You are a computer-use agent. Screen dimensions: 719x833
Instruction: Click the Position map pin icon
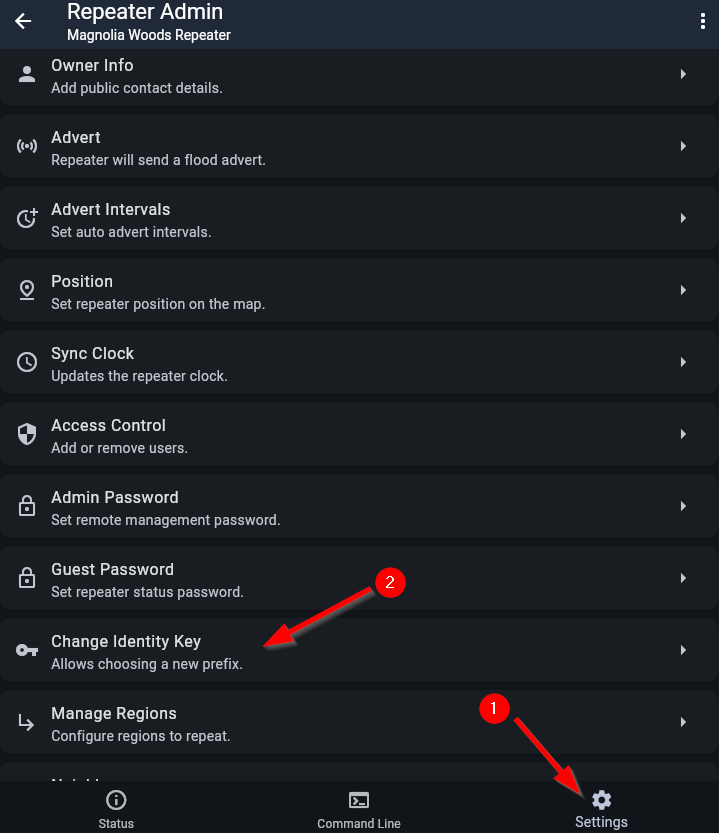(27, 289)
